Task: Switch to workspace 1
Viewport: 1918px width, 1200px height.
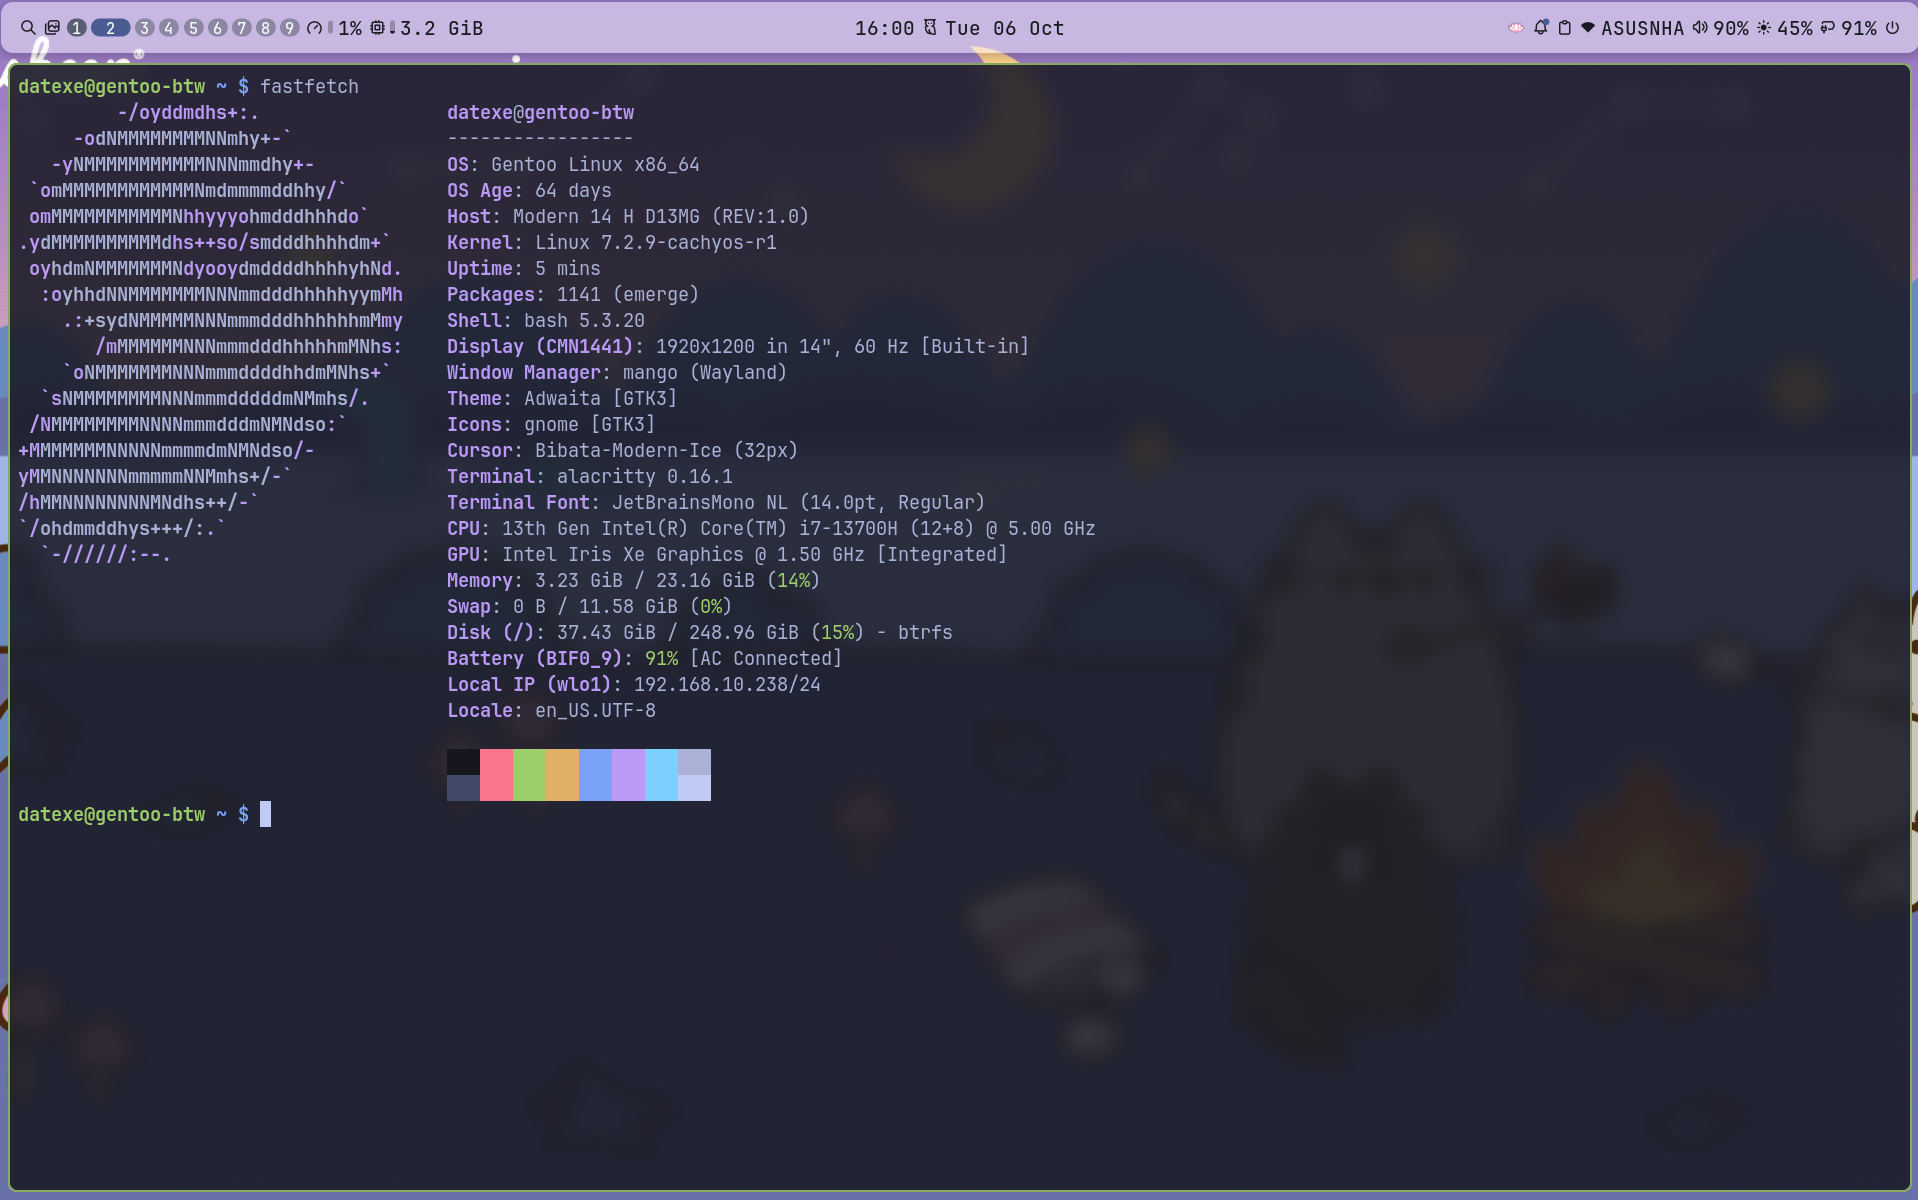Action: point(76,28)
